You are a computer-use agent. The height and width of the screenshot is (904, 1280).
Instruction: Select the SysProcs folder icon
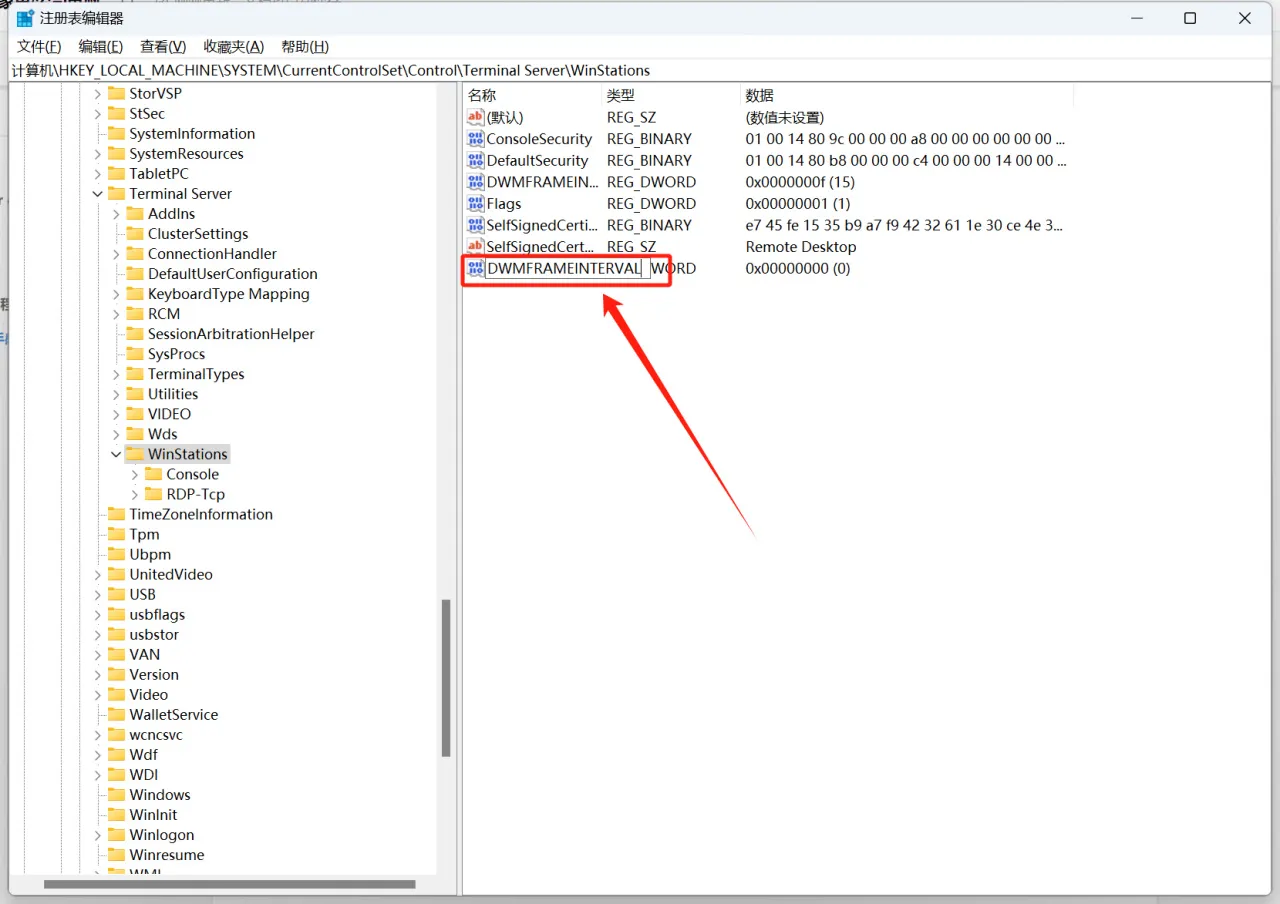134,354
